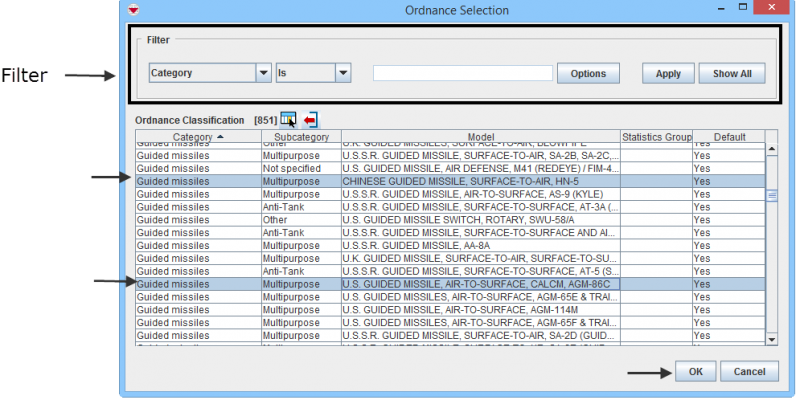This screenshot has width=800, height=400.
Task: Click the vertical scrollbar thumb
Action: pos(771,195)
